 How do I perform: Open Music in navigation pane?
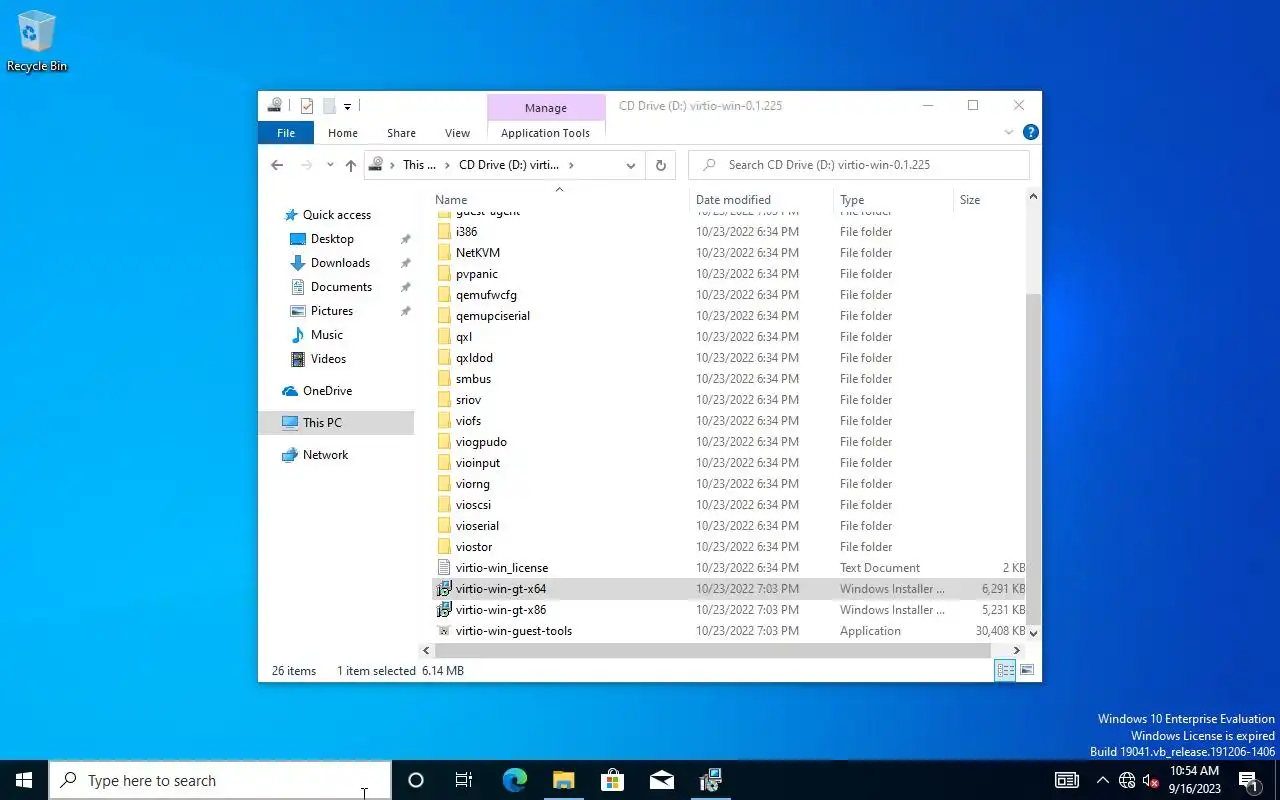tap(327, 335)
